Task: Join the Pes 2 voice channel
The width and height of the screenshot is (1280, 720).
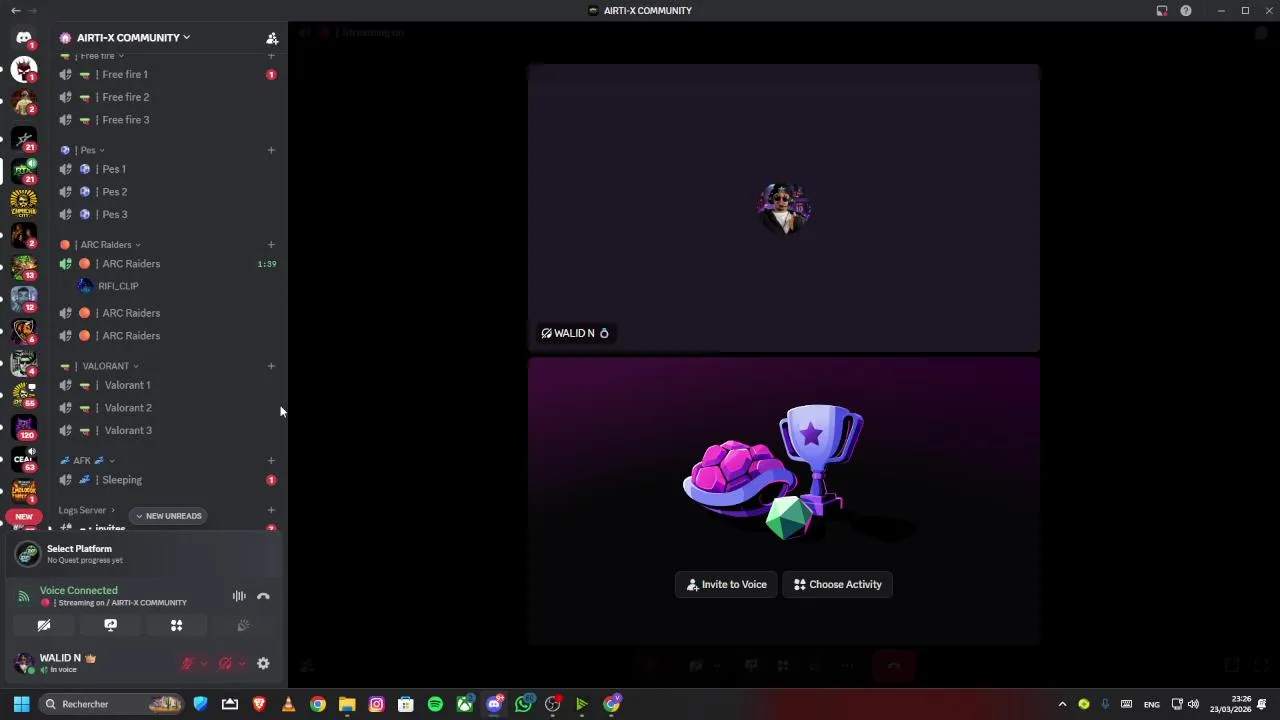Action: [x=167, y=192]
